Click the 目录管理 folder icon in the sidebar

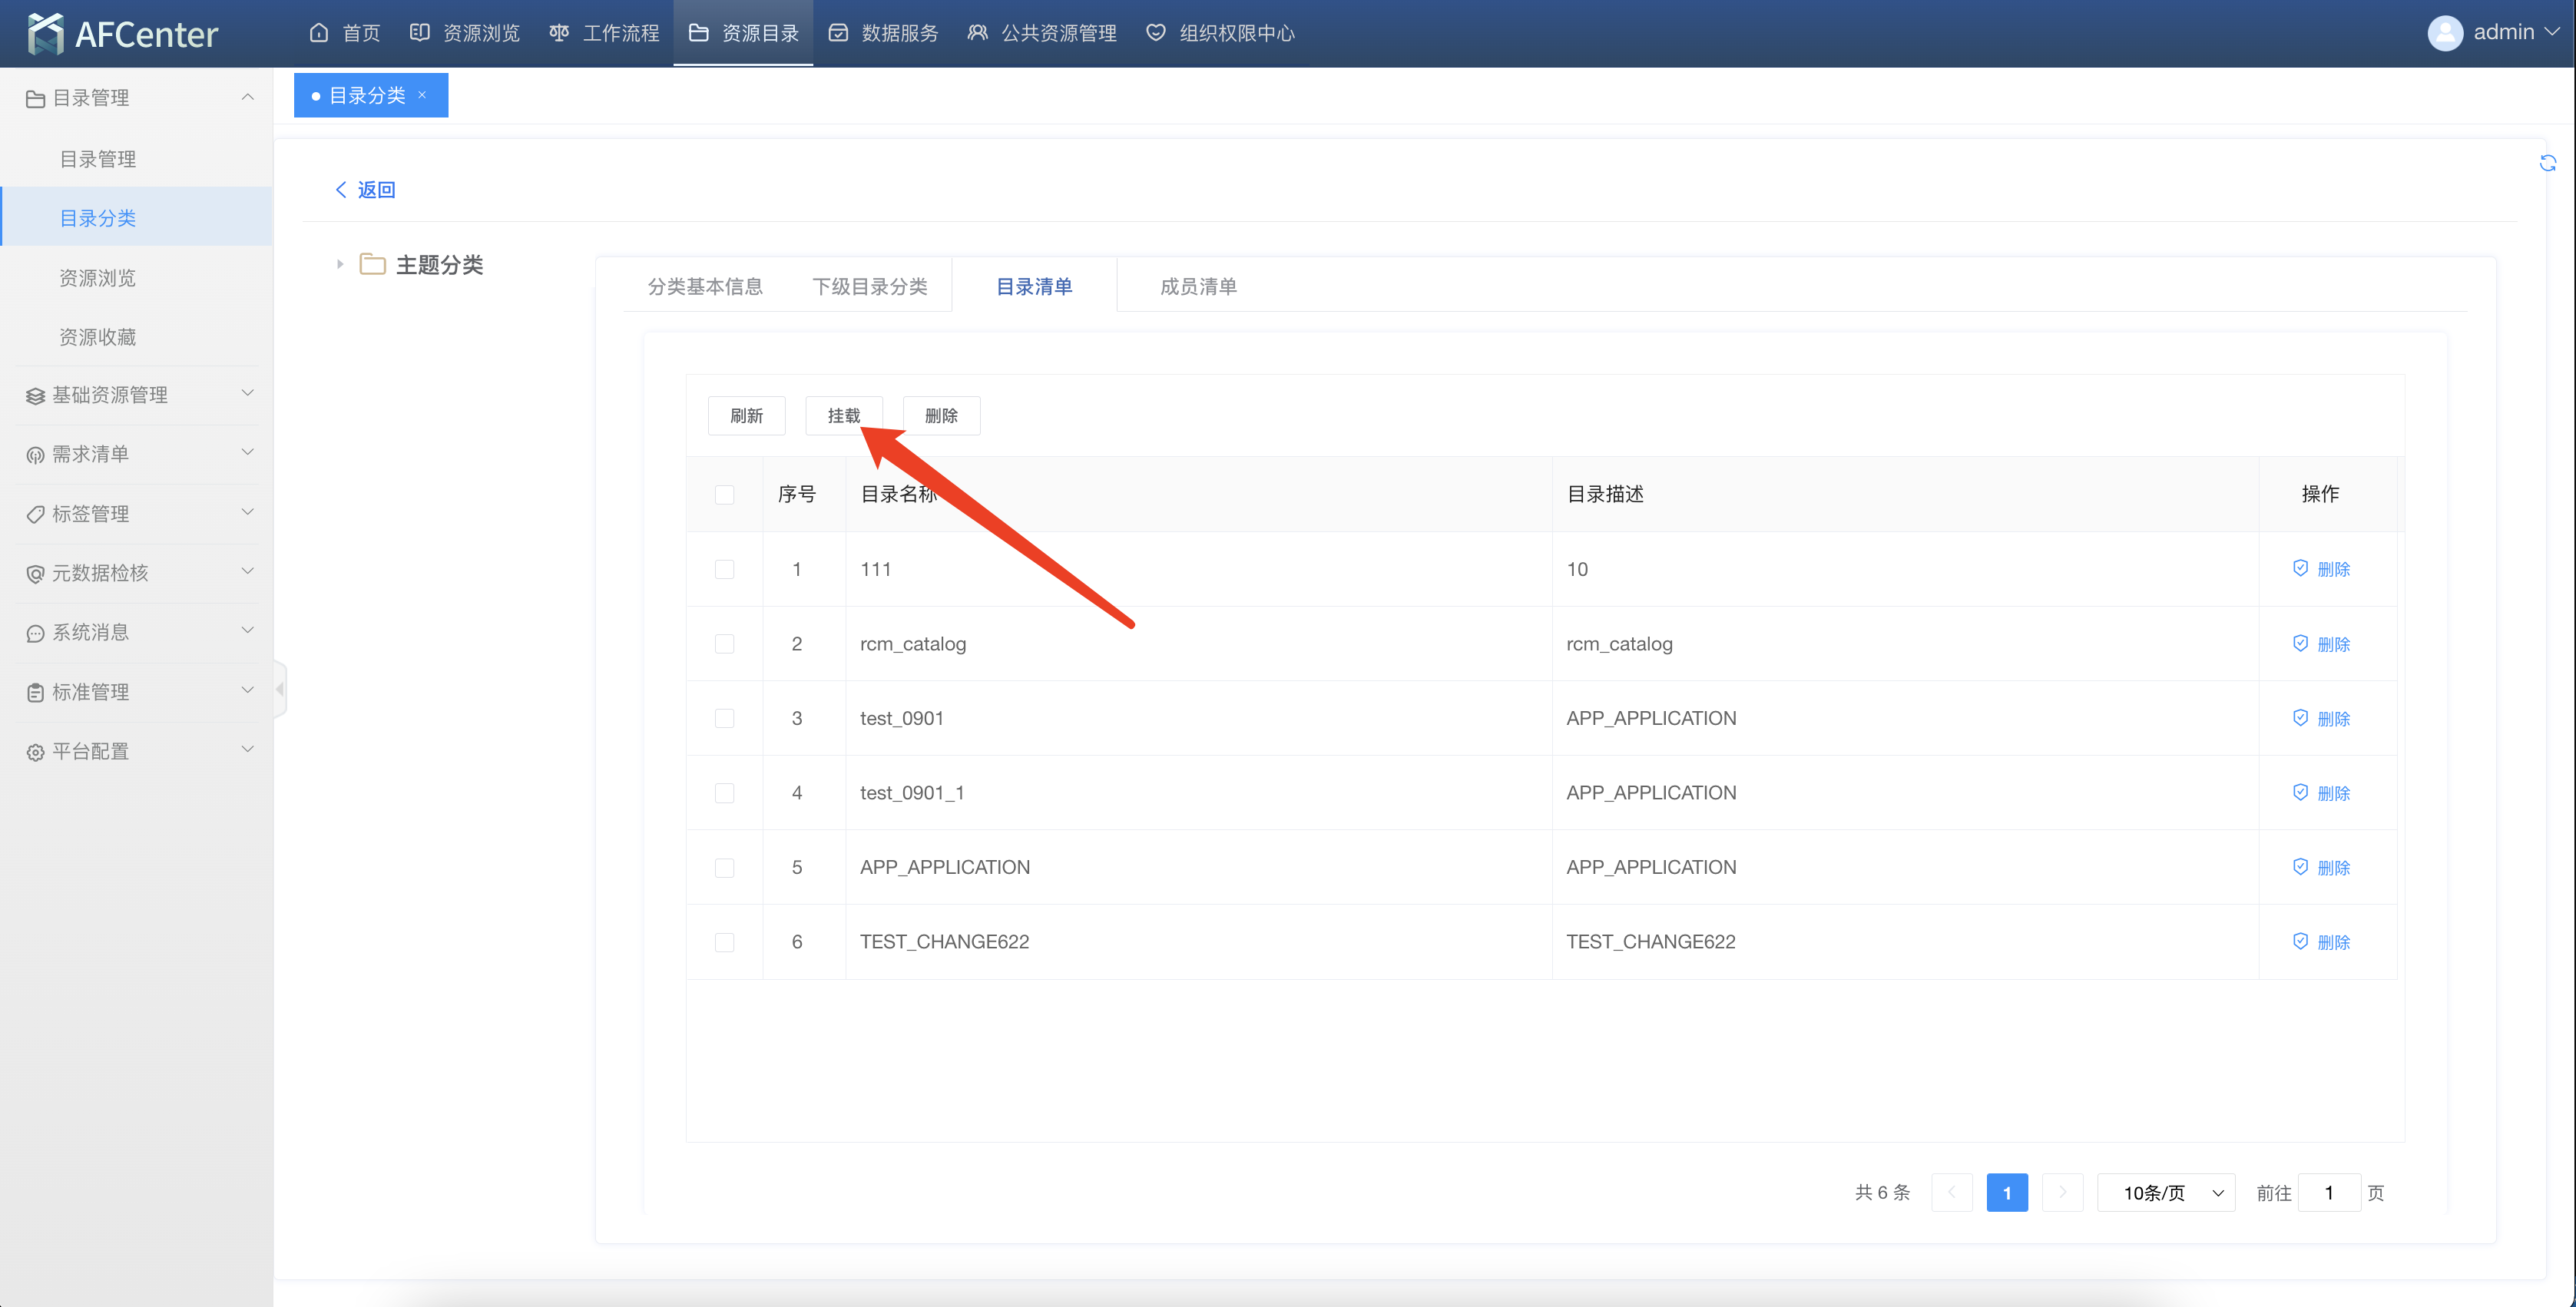pos(35,98)
